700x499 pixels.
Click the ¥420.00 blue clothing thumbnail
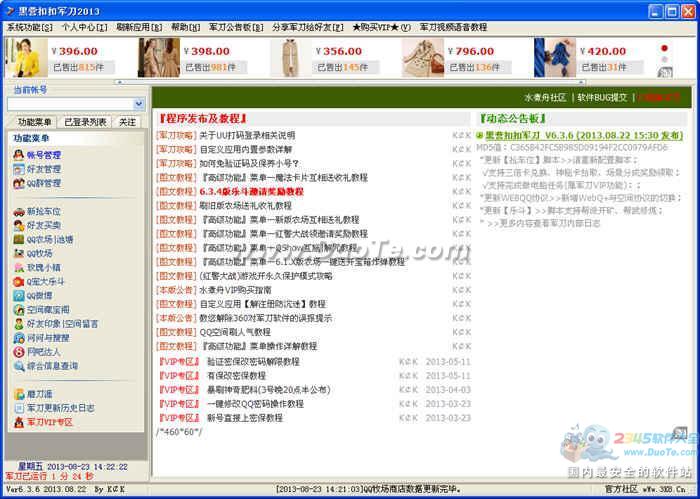[x=555, y=58]
